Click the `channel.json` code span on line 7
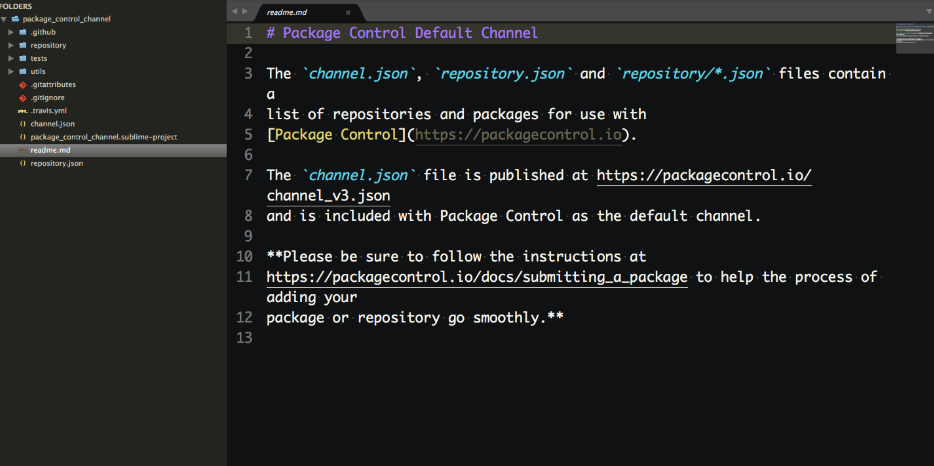 [x=359, y=175]
